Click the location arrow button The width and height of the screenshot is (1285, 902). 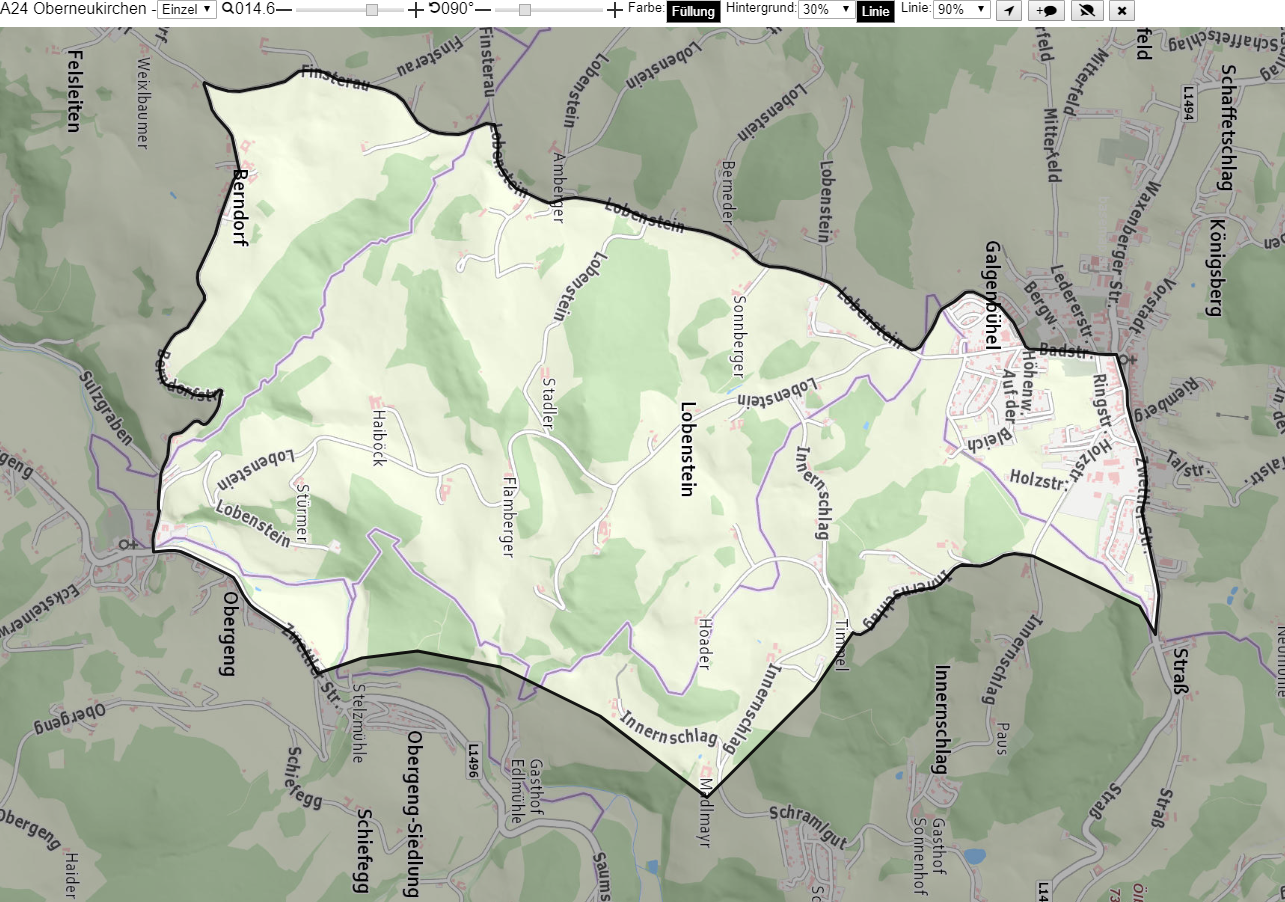(1009, 11)
